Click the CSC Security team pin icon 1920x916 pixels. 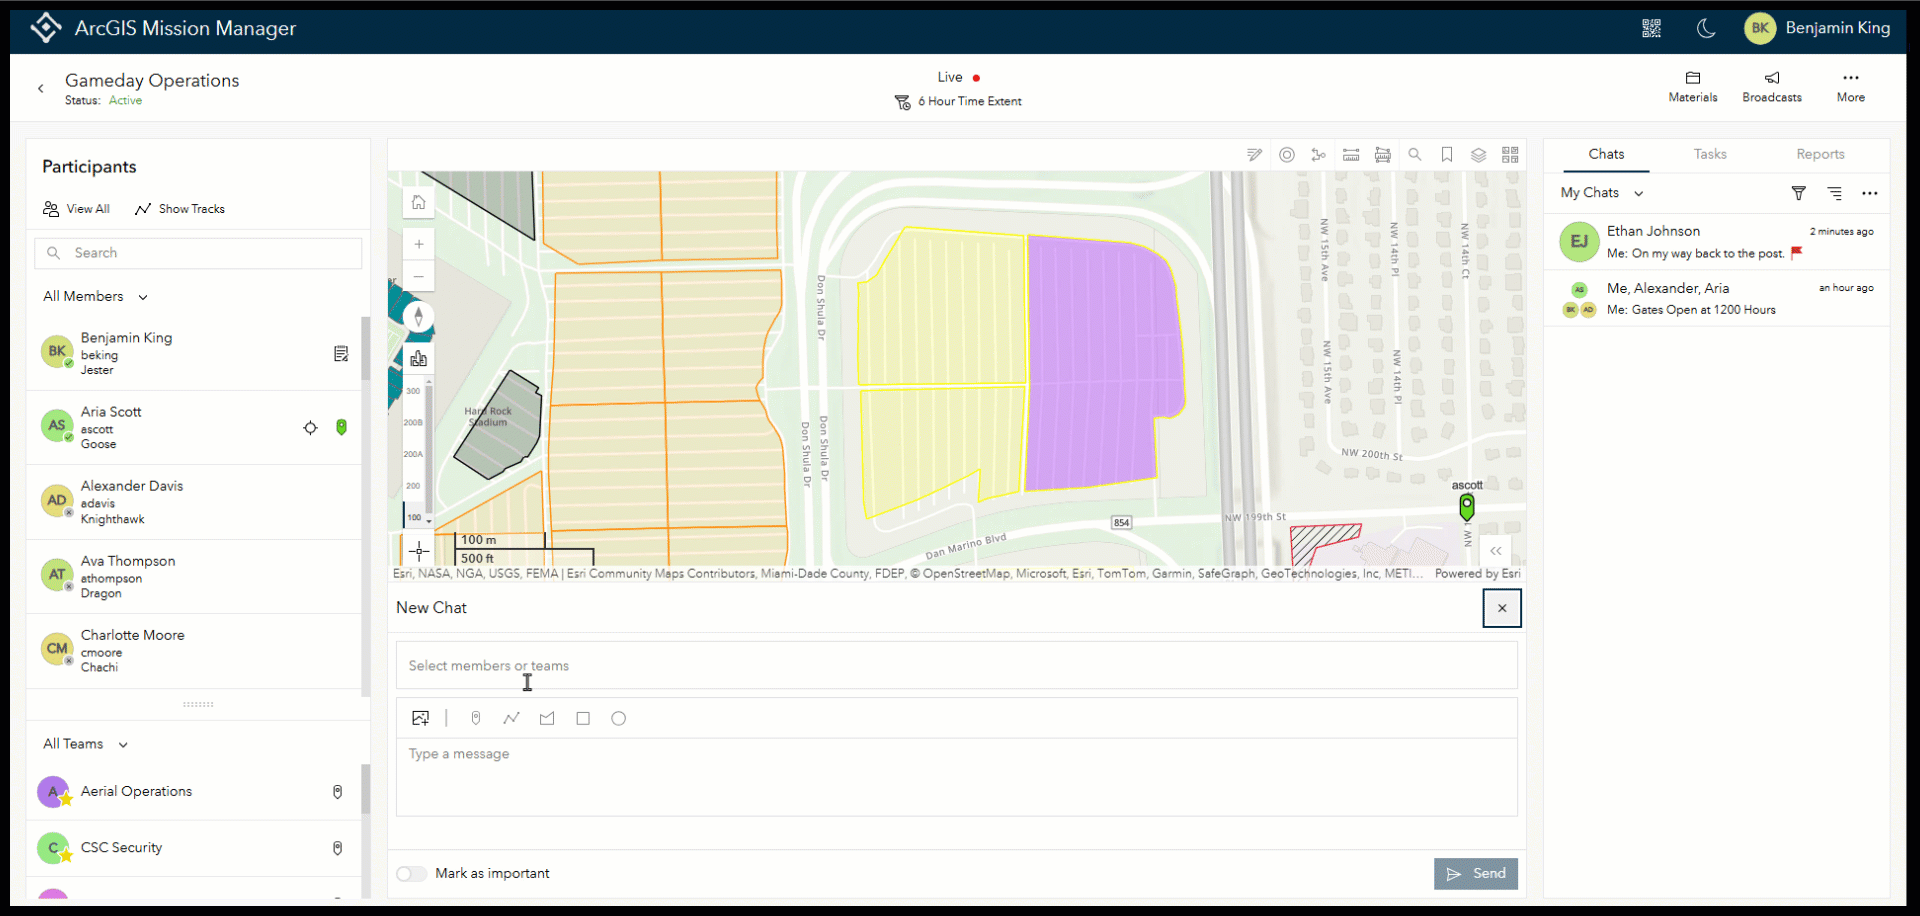click(338, 848)
